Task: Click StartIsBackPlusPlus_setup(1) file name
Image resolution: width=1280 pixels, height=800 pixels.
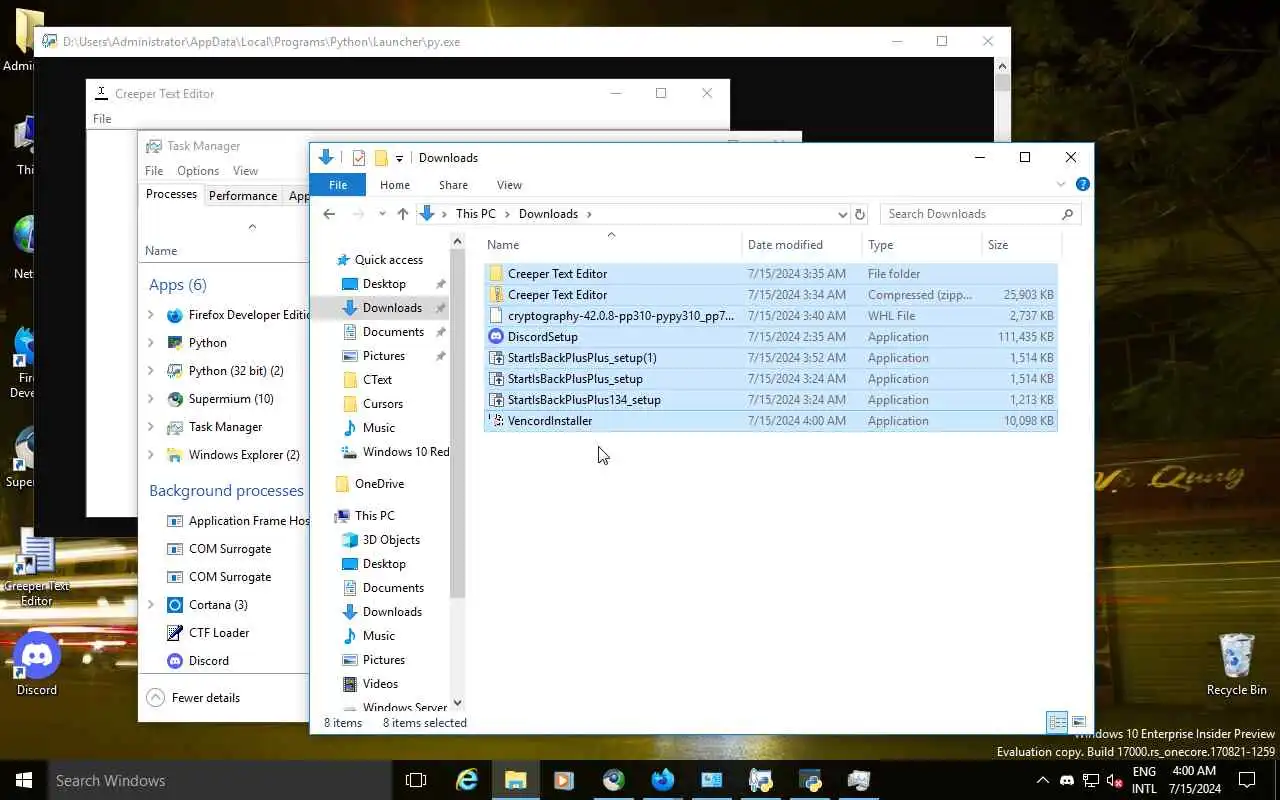Action: tap(582, 358)
